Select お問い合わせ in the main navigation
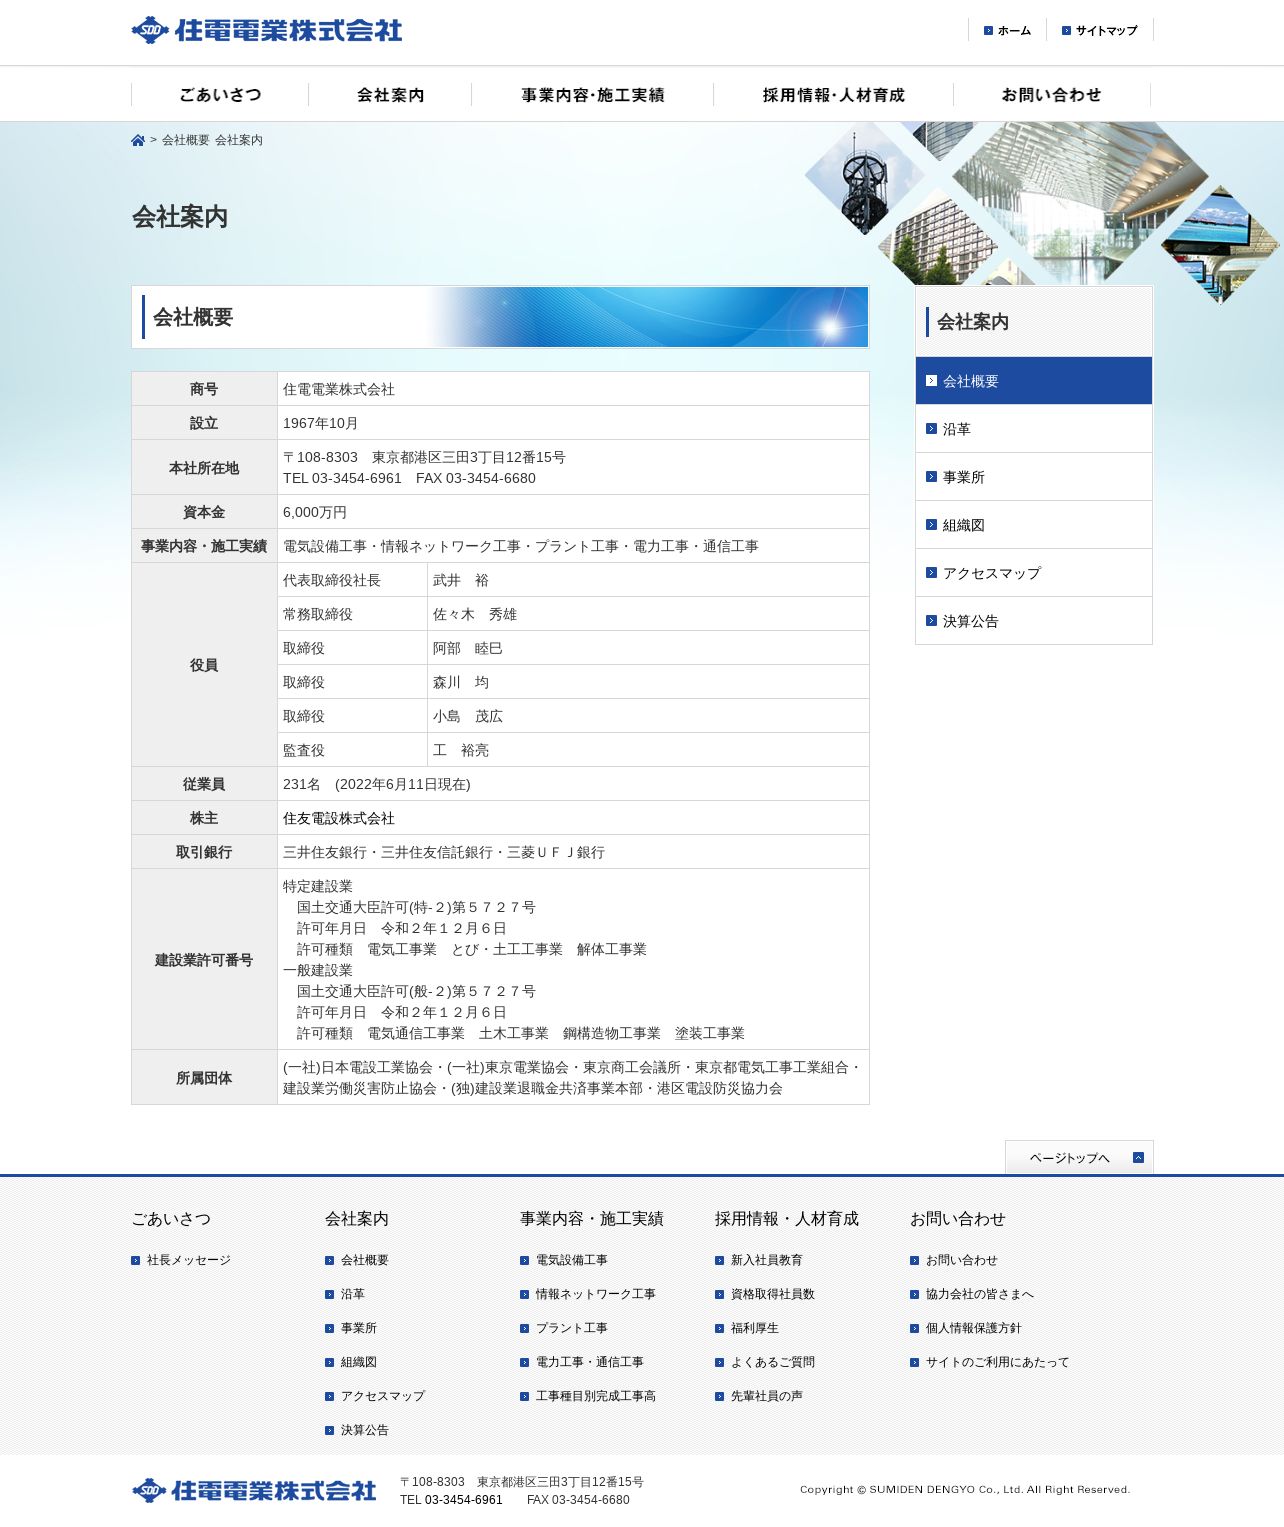The height and width of the screenshot is (1527, 1284). (1051, 95)
